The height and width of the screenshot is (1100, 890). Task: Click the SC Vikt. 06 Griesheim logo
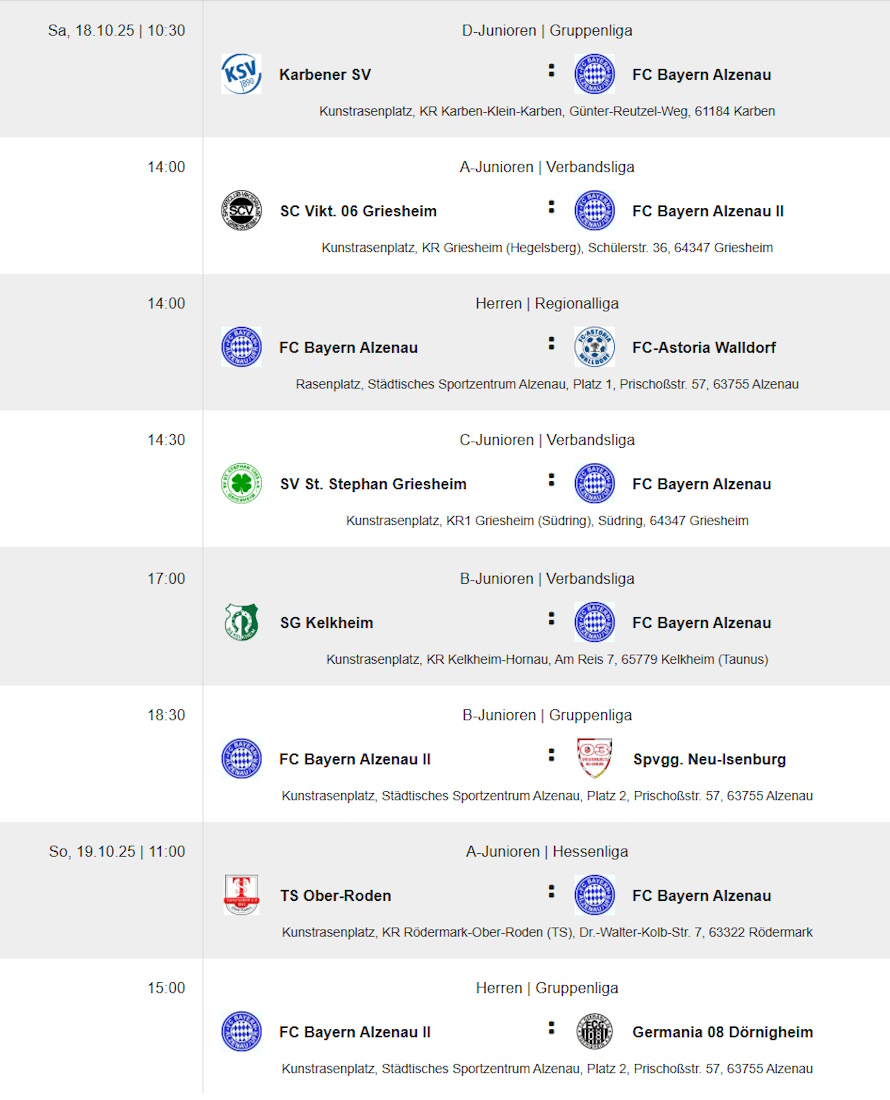[x=241, y=211]
